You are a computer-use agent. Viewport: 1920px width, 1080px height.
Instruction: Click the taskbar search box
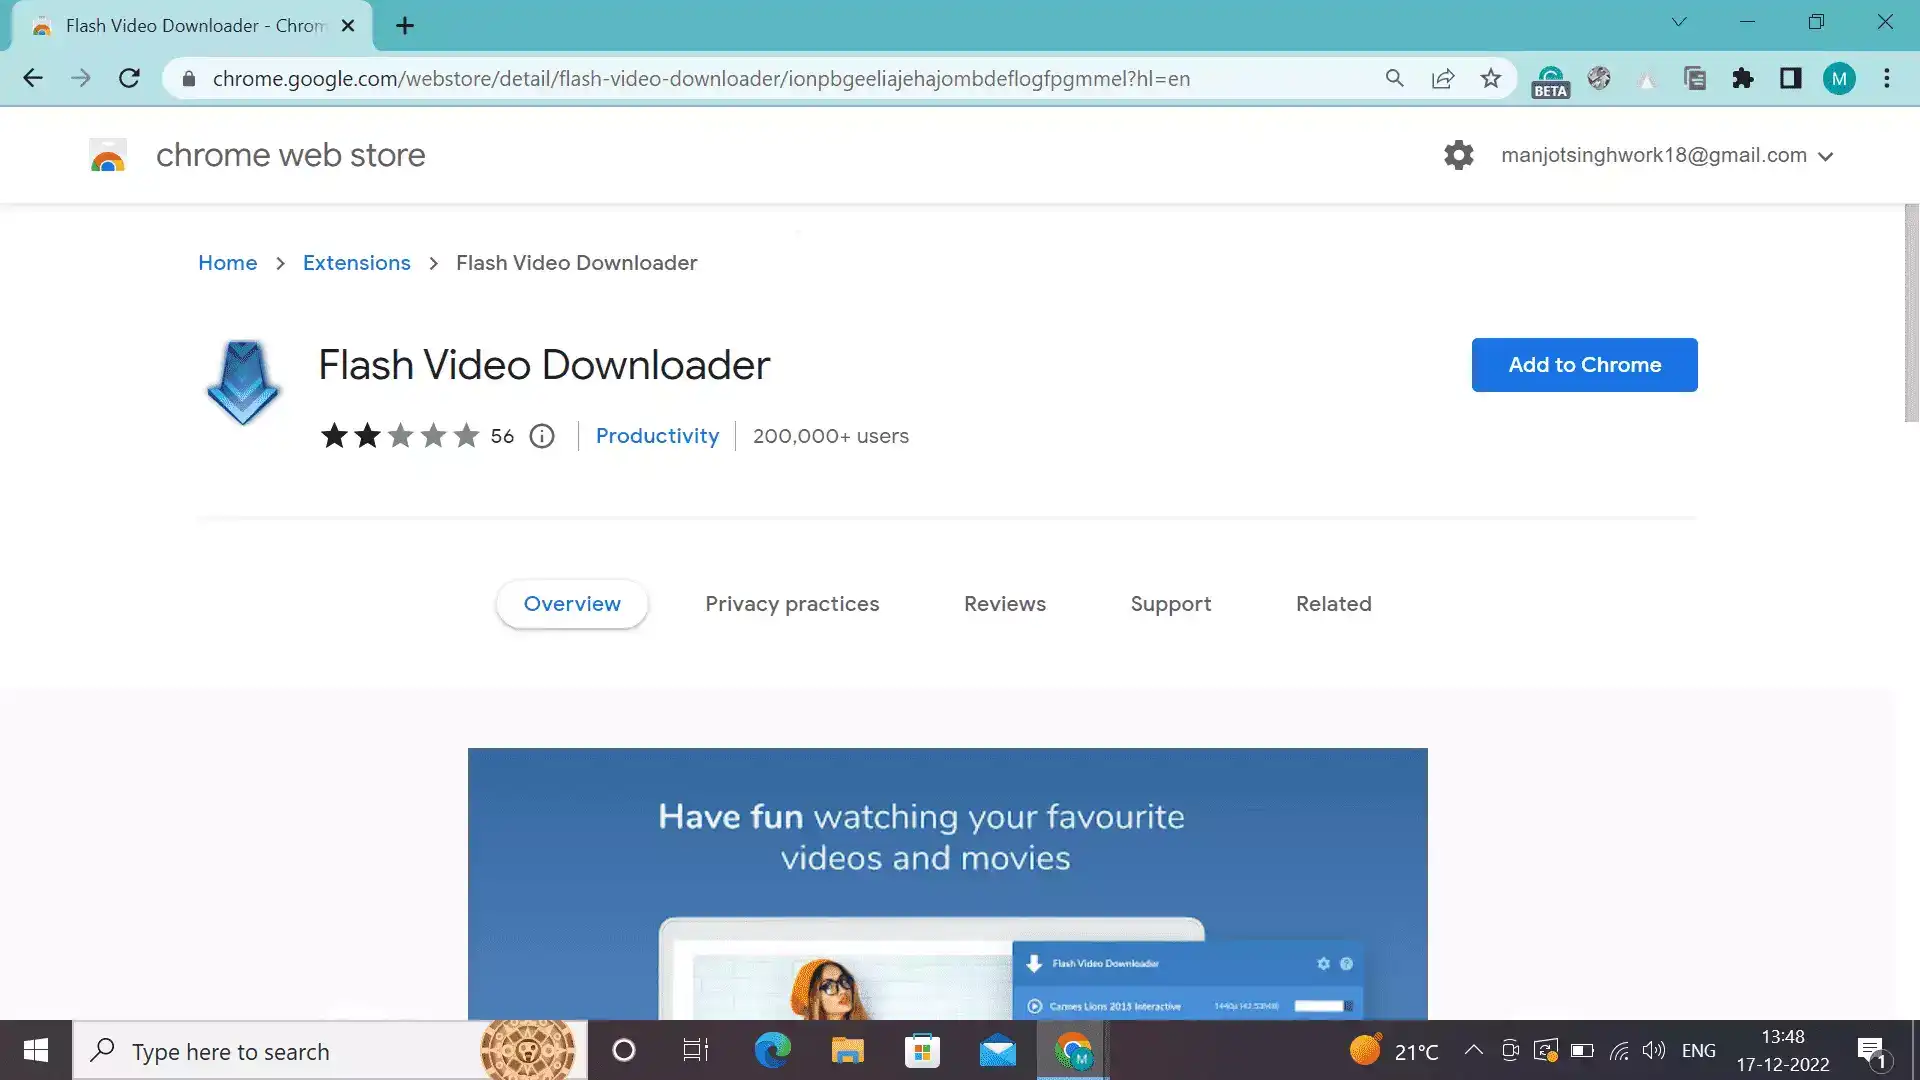pyautogui.click(x=330, y=1051)
